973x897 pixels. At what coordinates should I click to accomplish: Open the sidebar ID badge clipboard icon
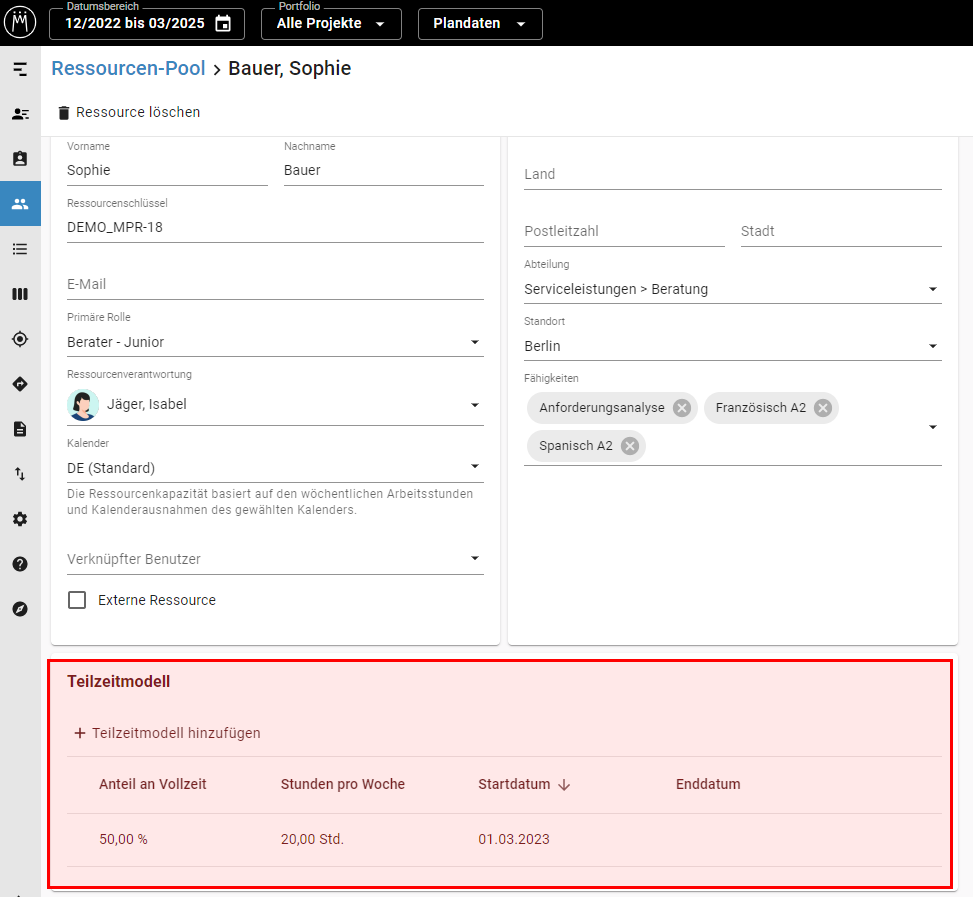point(20,159)
